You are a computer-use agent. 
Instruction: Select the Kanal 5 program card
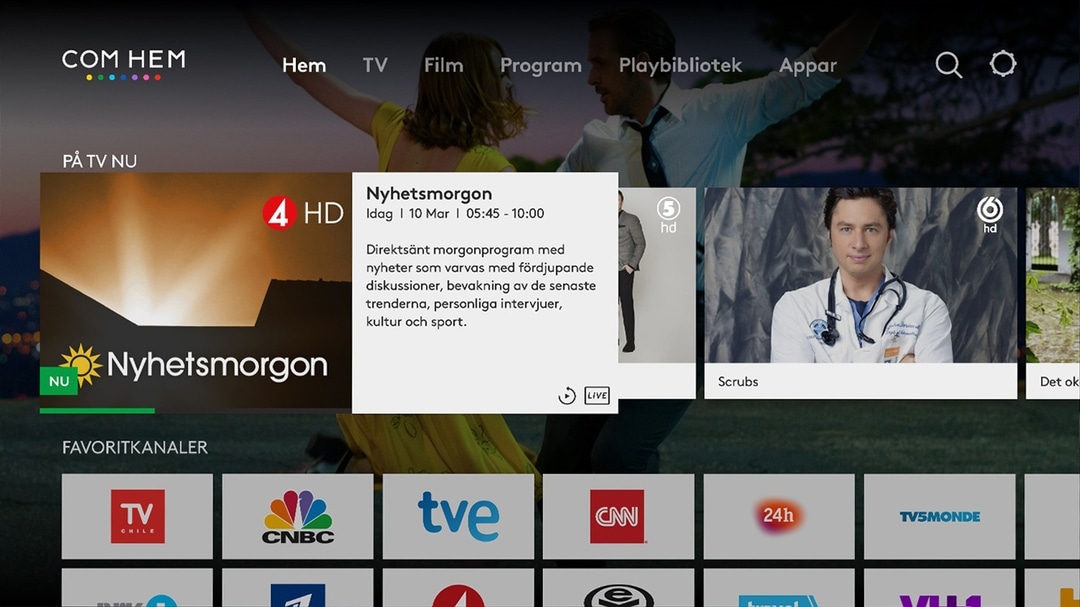(657, 293)
